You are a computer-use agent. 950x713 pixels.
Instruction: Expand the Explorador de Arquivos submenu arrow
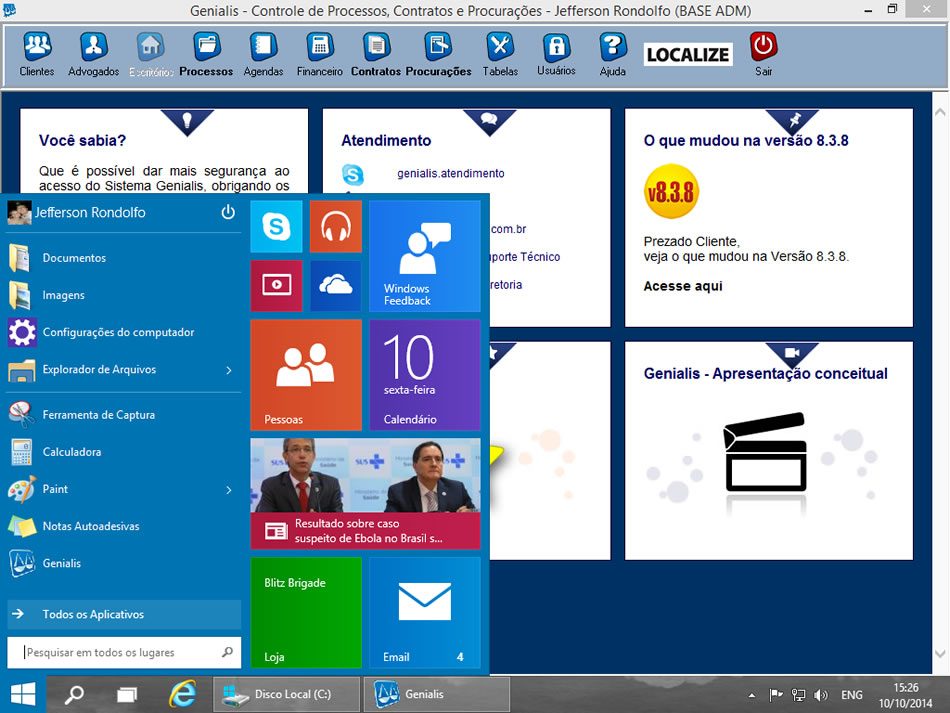[229, 370]
